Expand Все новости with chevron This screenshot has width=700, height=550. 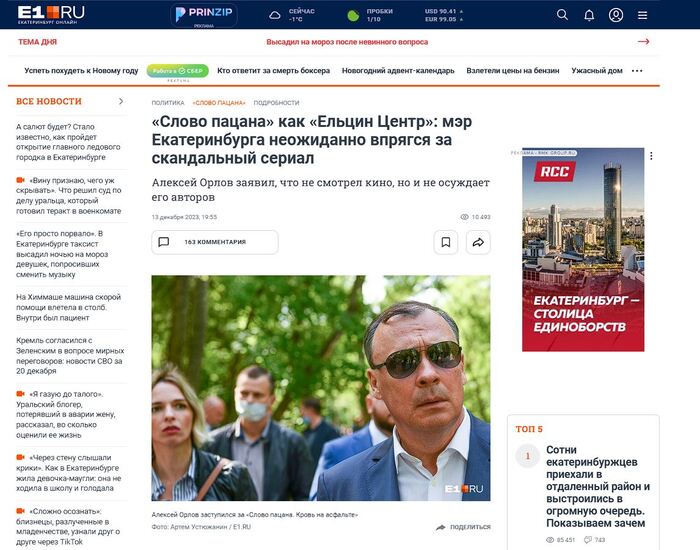coord(121,101)
